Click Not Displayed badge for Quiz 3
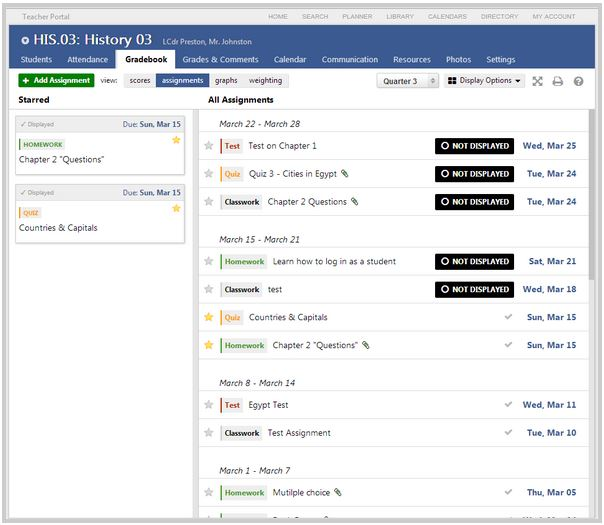This screenshot has height=525, width=604. [x=474, y=174]
